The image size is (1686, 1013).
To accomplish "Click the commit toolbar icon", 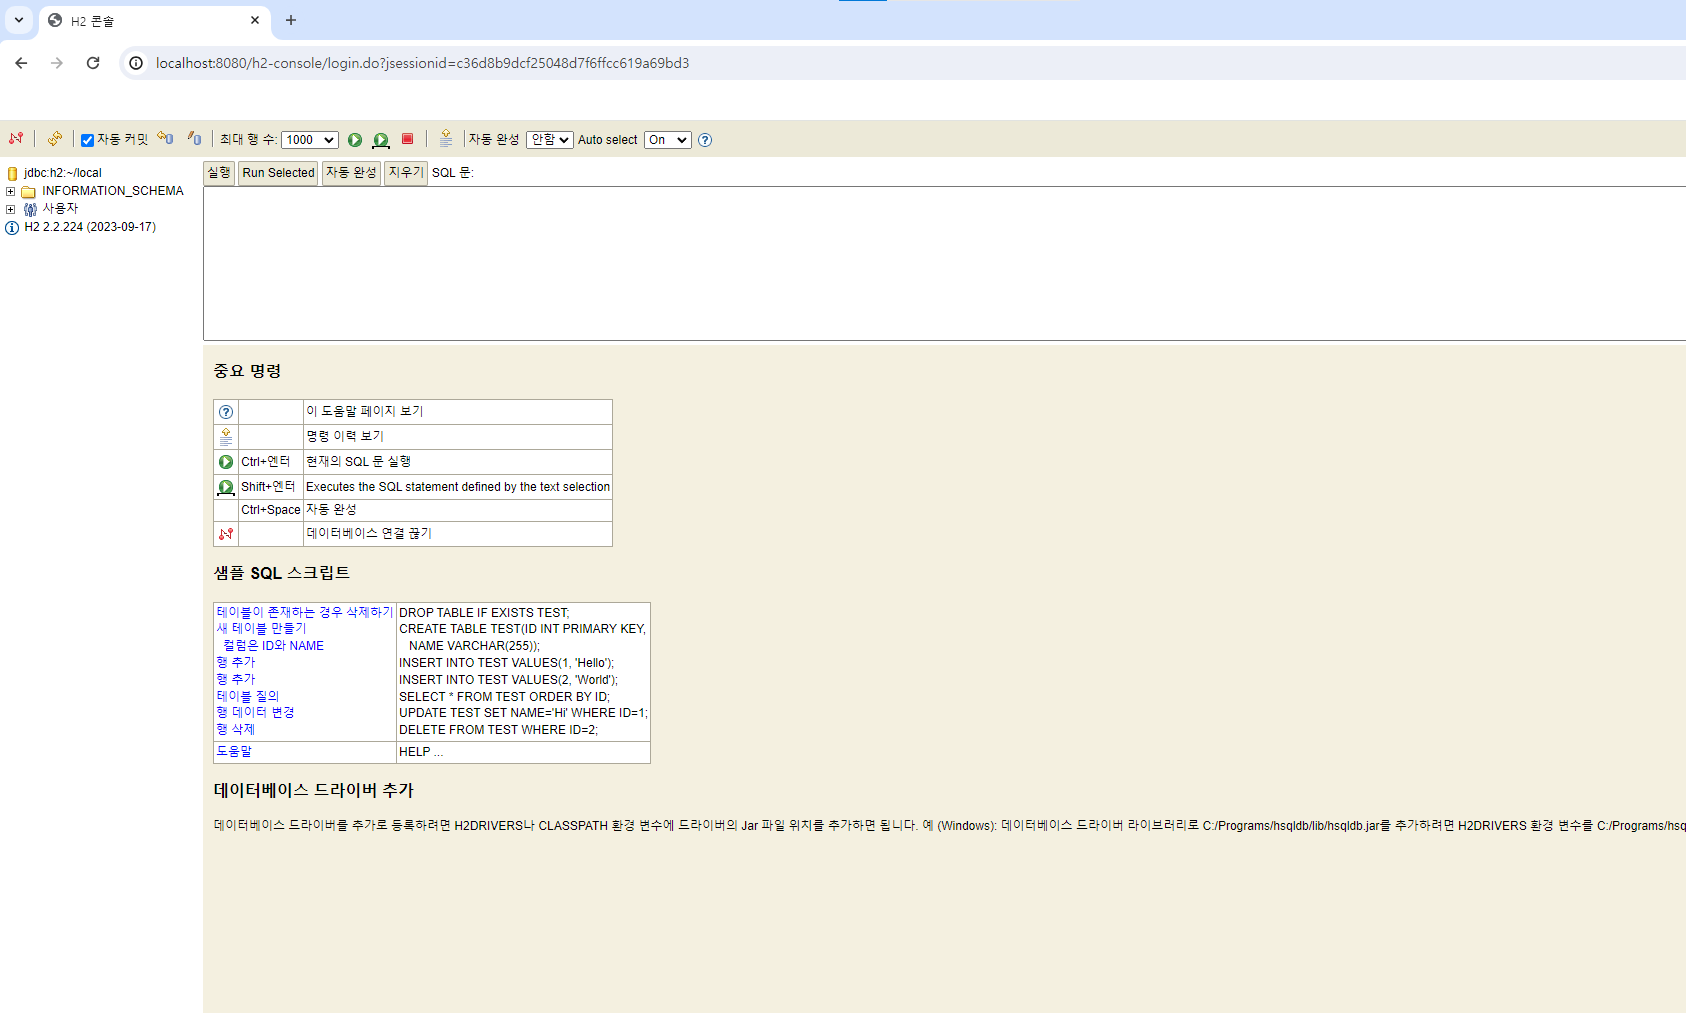I will 195,139.
